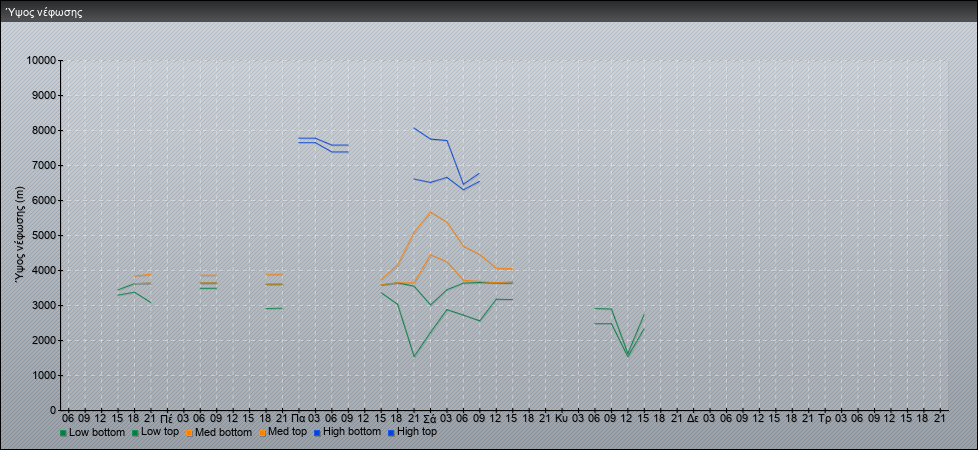The image size is (978, 450).
Task: Click the "Ύψος νέφωσης" panel title
Action: pos(43,12)
